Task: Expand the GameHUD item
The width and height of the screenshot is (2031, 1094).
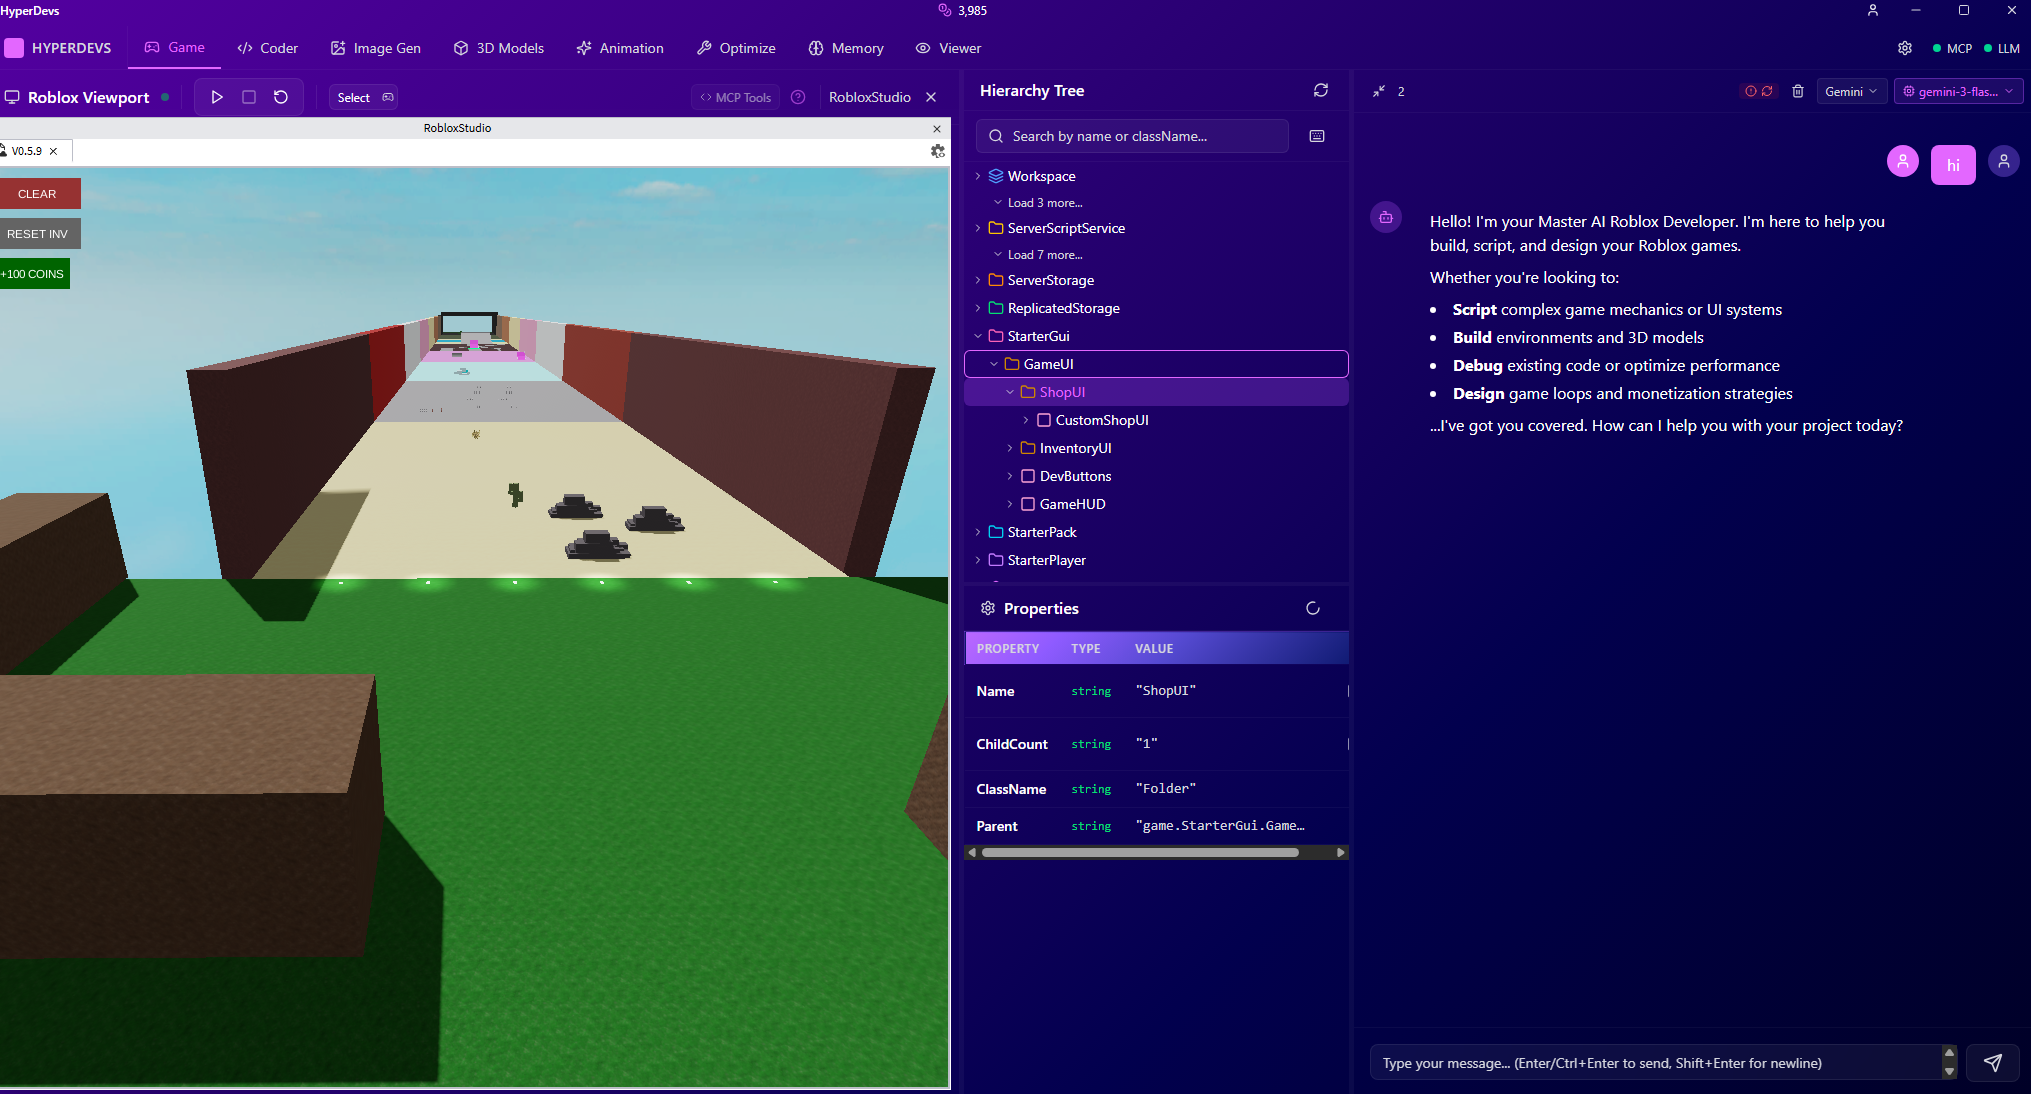Action: pyautogui.click(x=1010, y=504)
